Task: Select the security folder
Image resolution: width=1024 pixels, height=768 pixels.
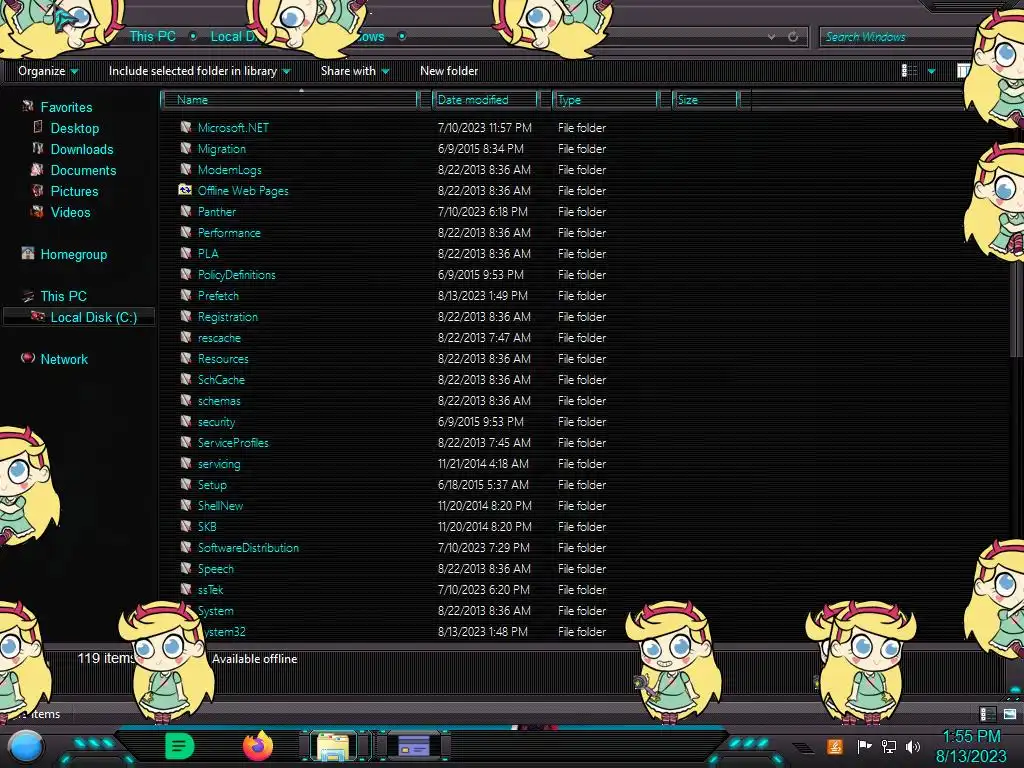Action: pos(216,422)
